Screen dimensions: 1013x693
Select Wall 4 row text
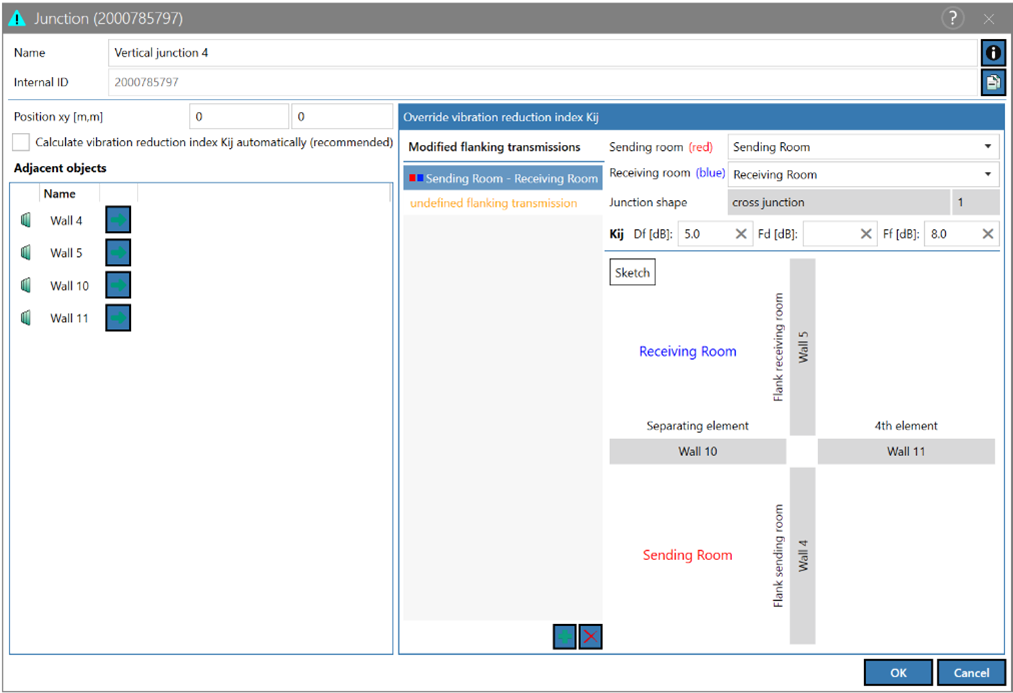click(66, 220)
